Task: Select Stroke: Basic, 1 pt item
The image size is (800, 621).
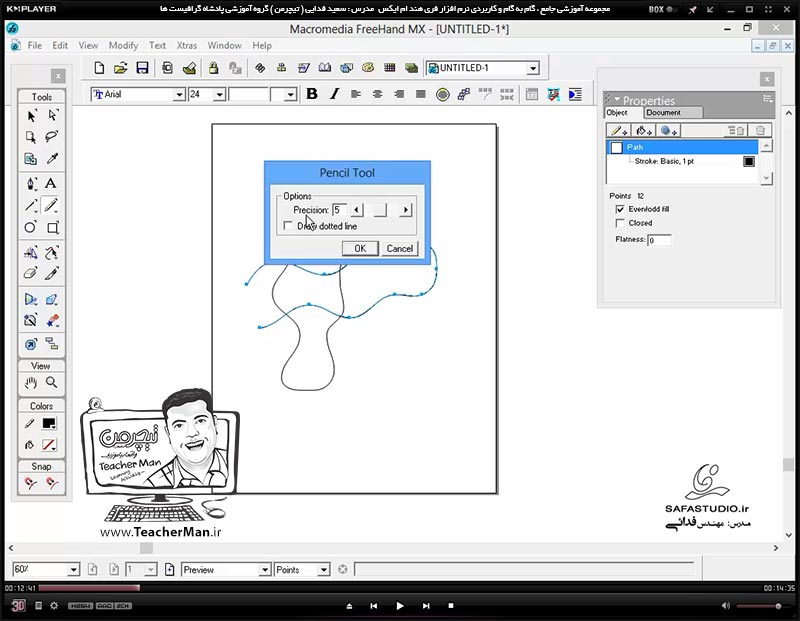Action: point(664,161)
